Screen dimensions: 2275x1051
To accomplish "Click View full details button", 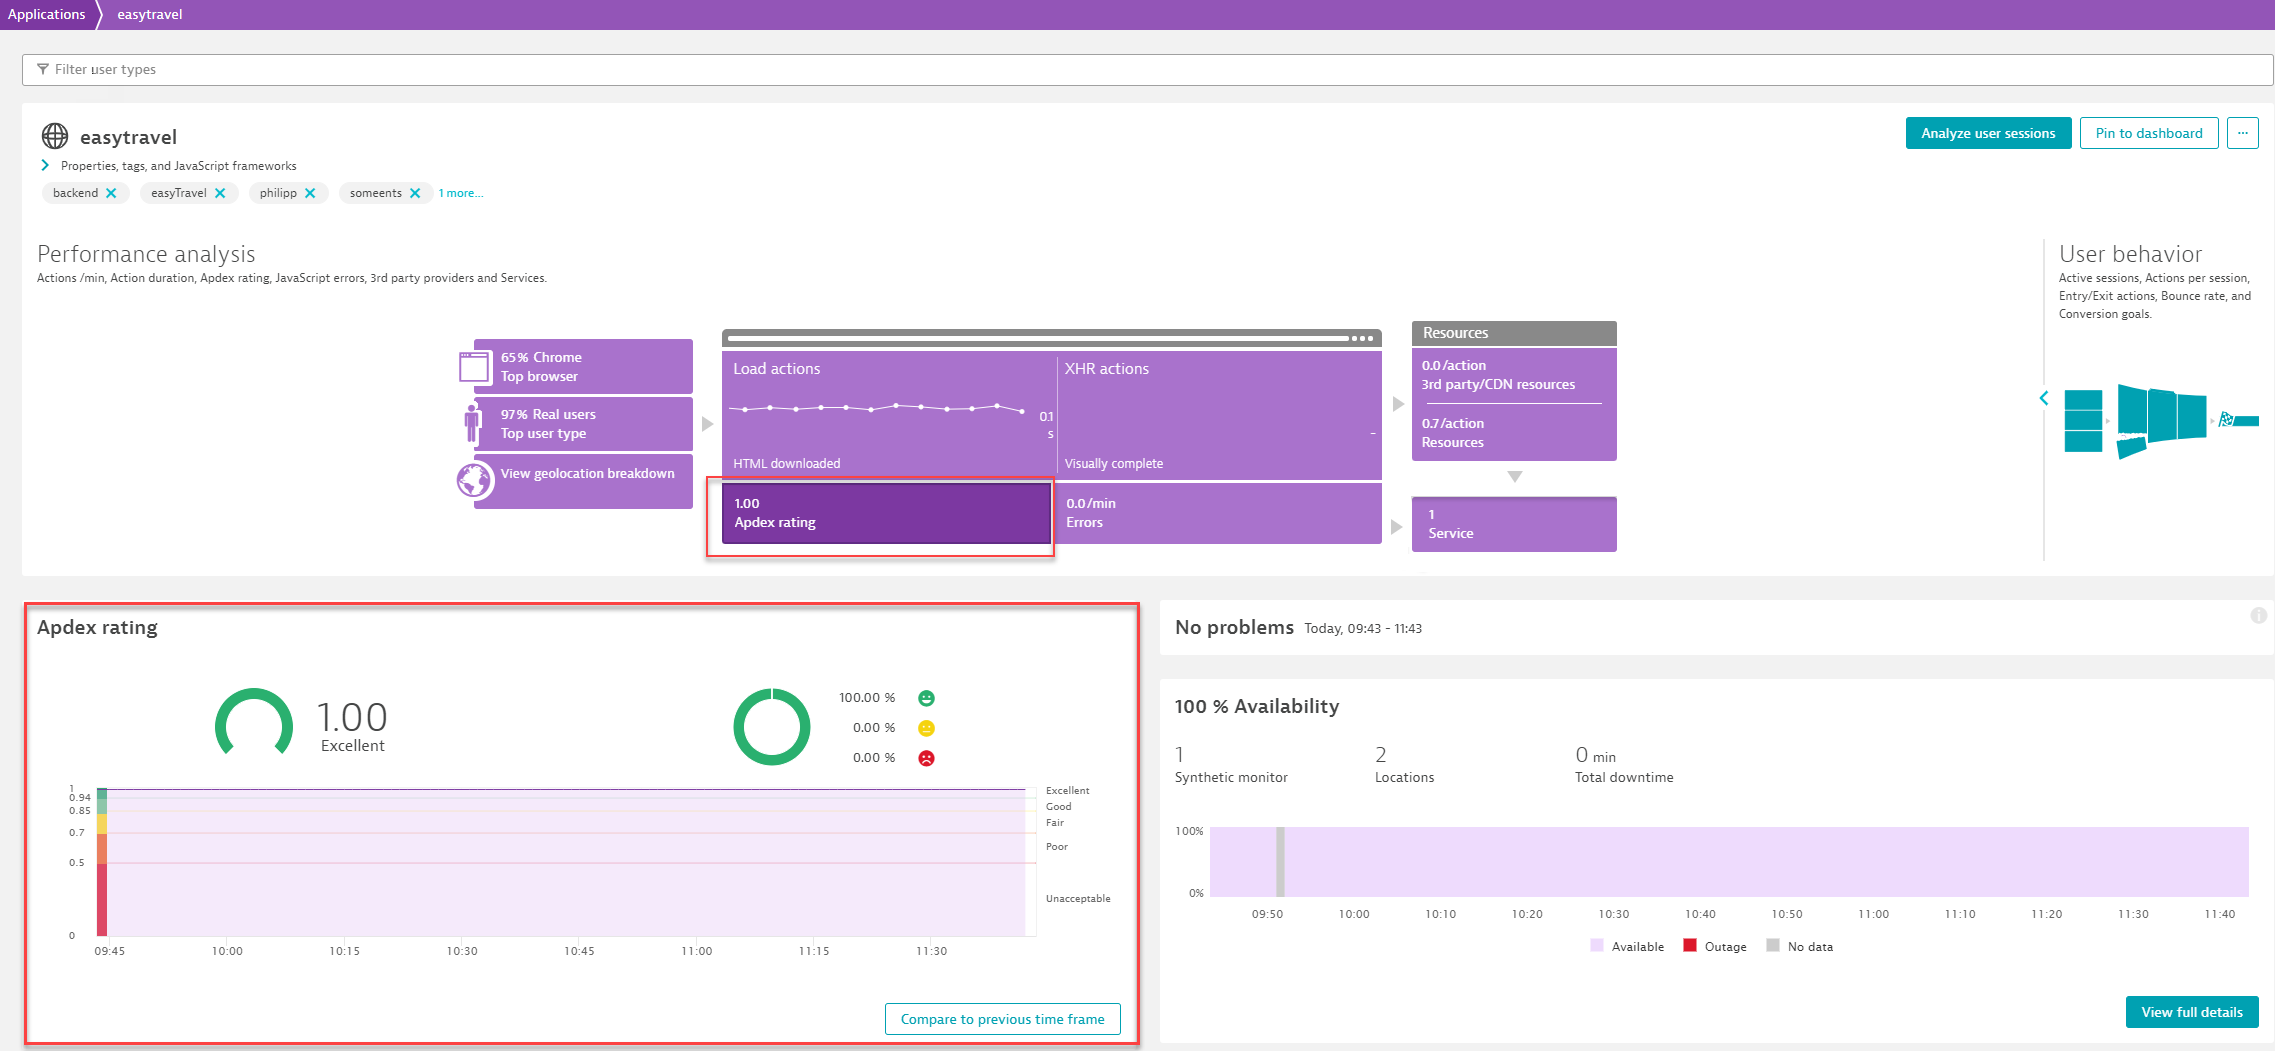I will coord(2192,1012).
